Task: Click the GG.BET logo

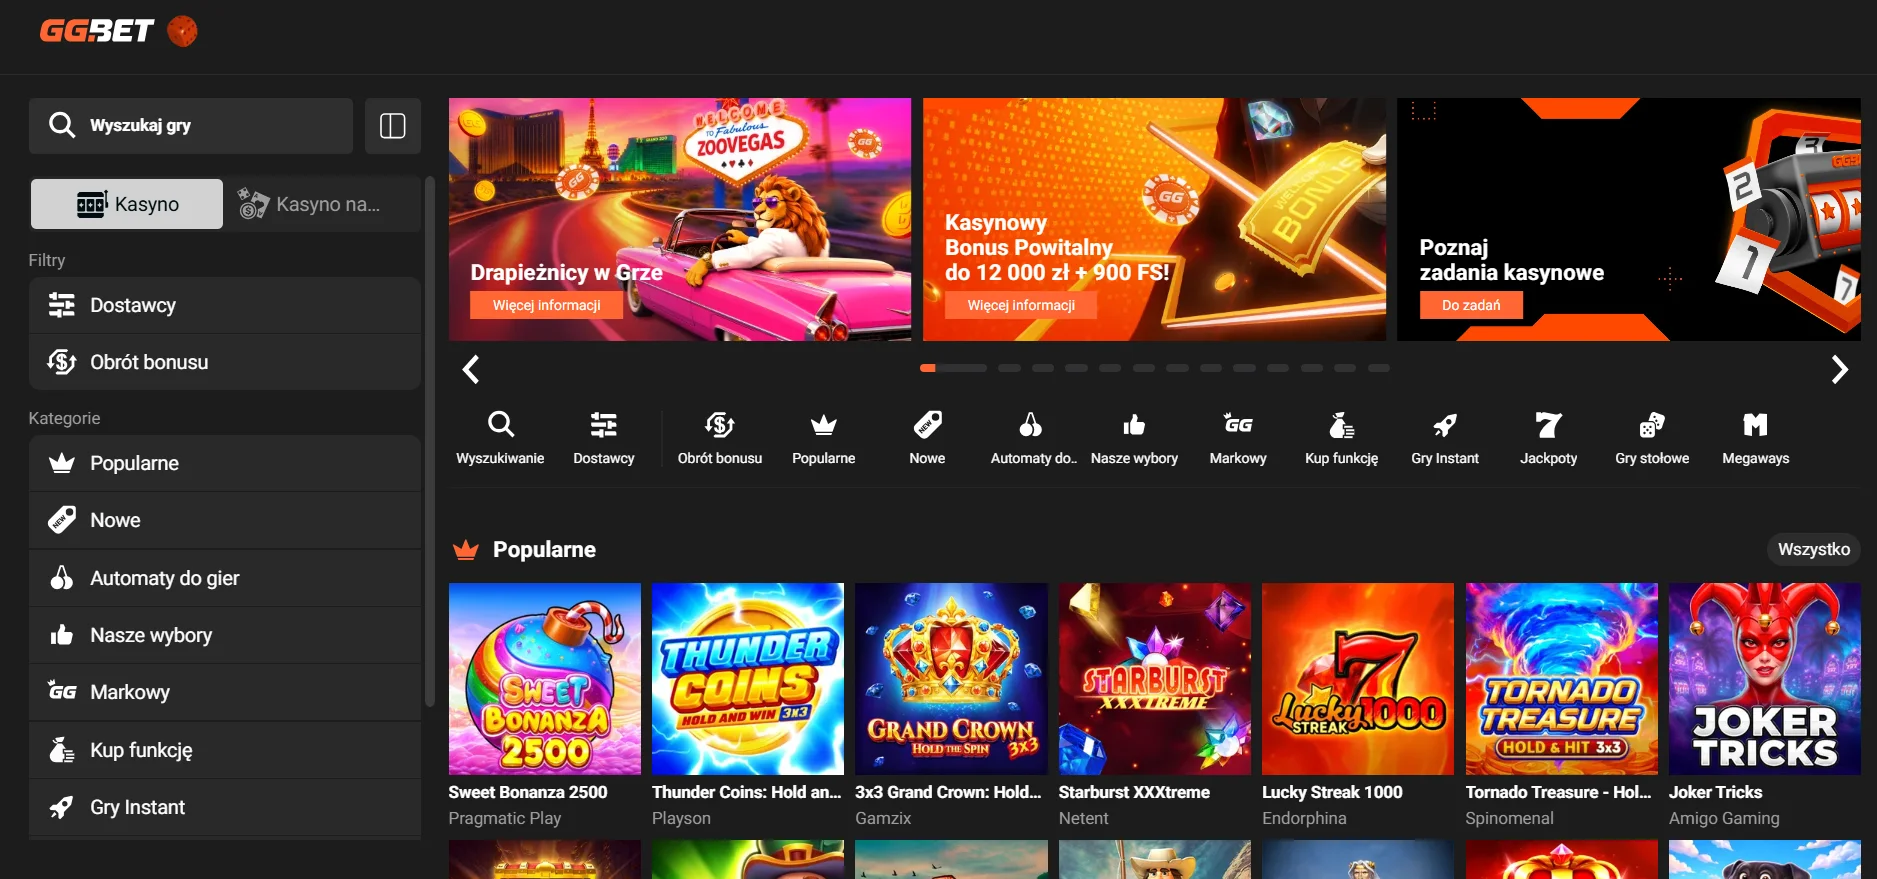Action: tap(97, 31)
